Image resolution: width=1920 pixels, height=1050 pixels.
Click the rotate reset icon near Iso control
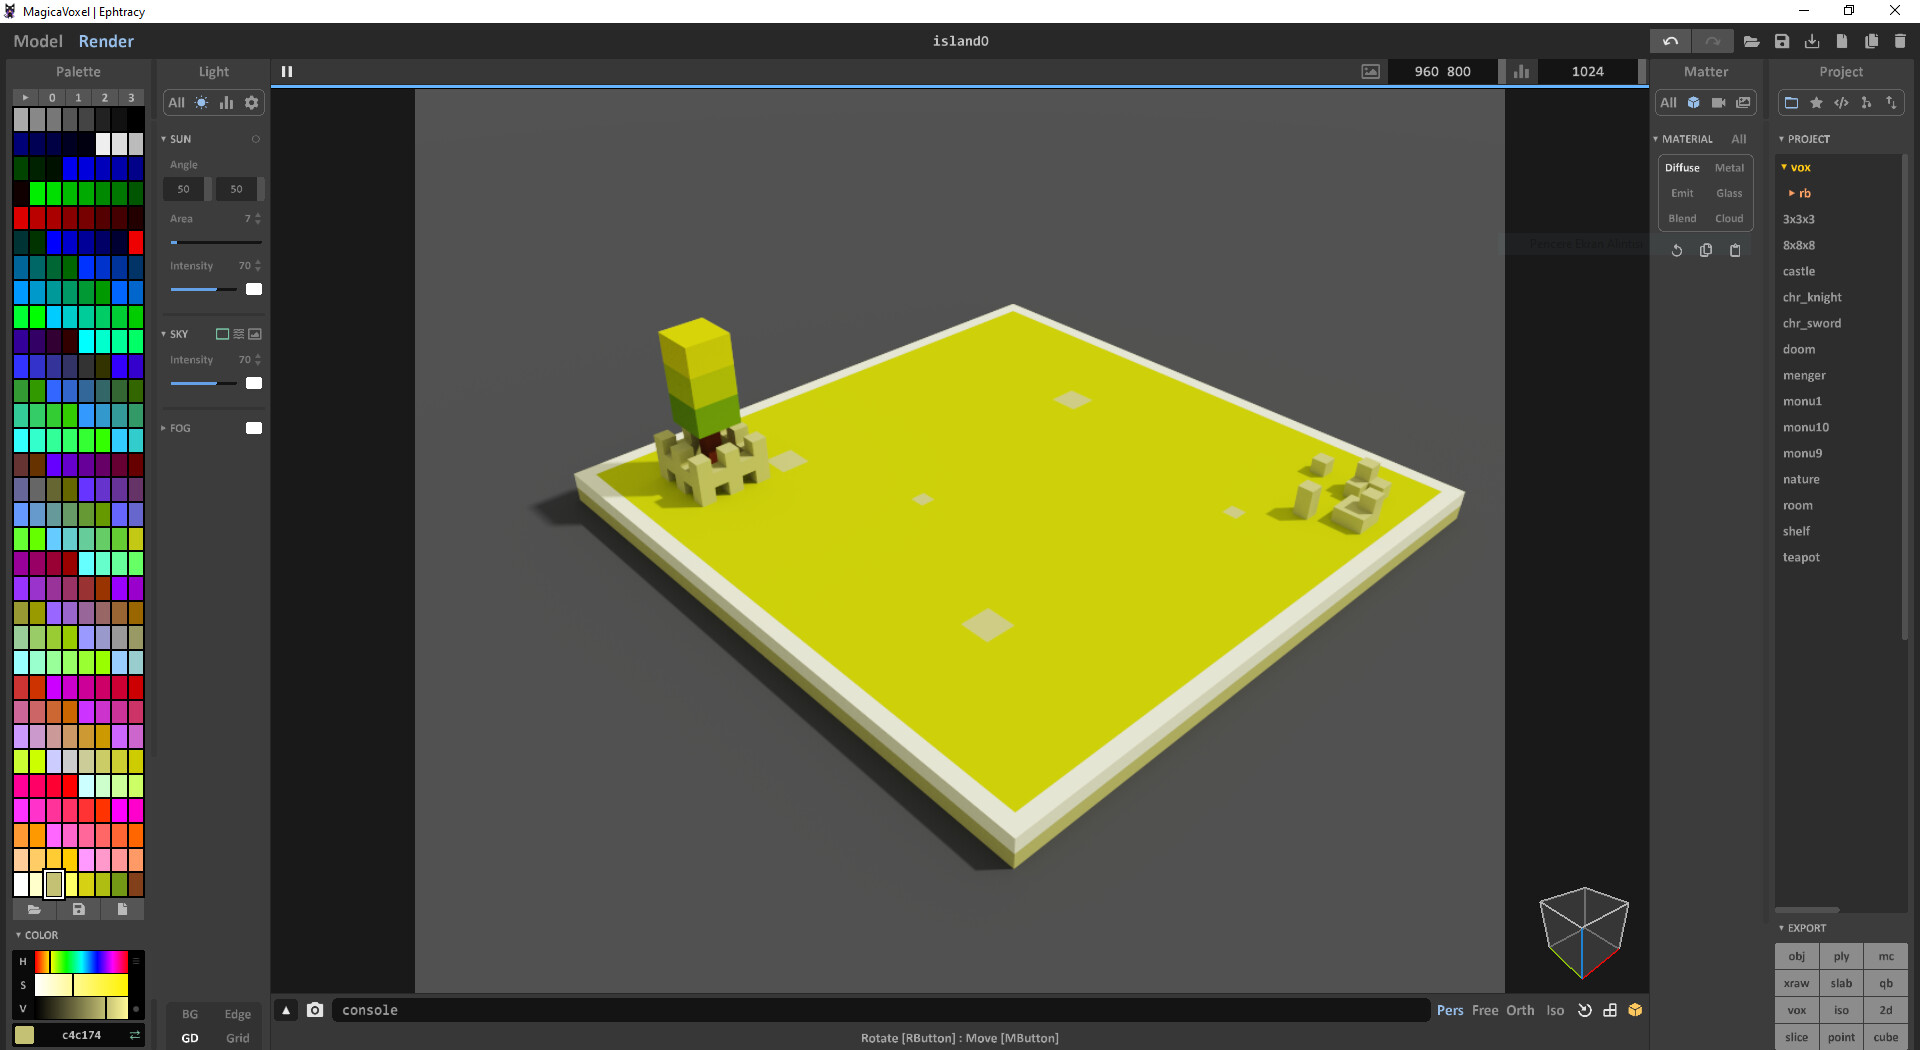1584,1010
